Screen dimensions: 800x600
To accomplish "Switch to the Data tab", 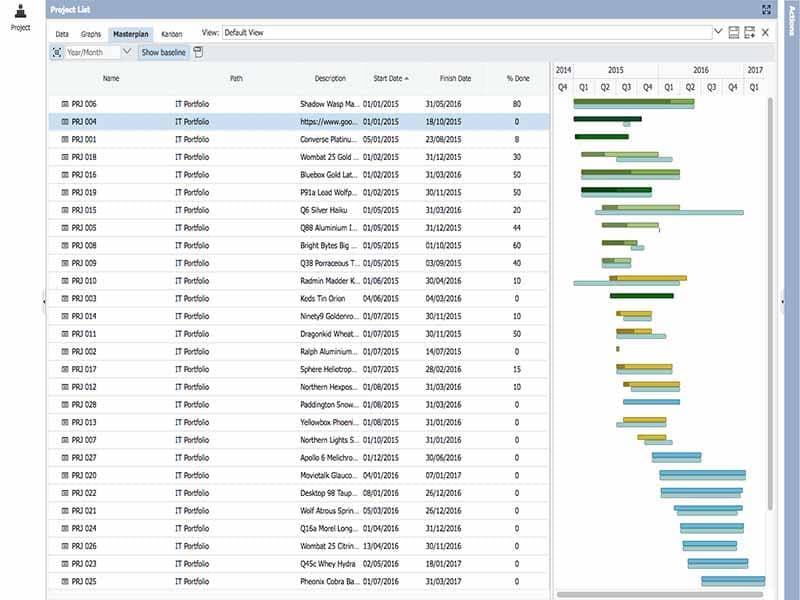I will 62,33.
